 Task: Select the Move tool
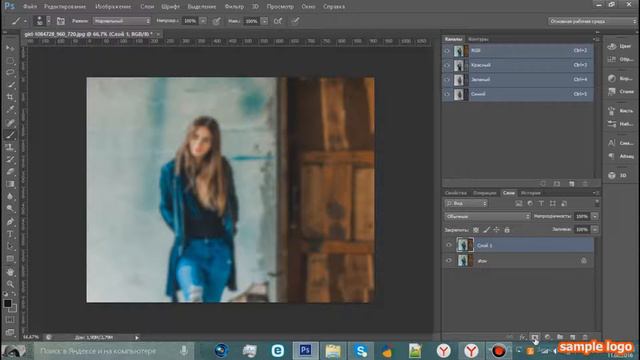pyautogui.click(x=10, y=48)
